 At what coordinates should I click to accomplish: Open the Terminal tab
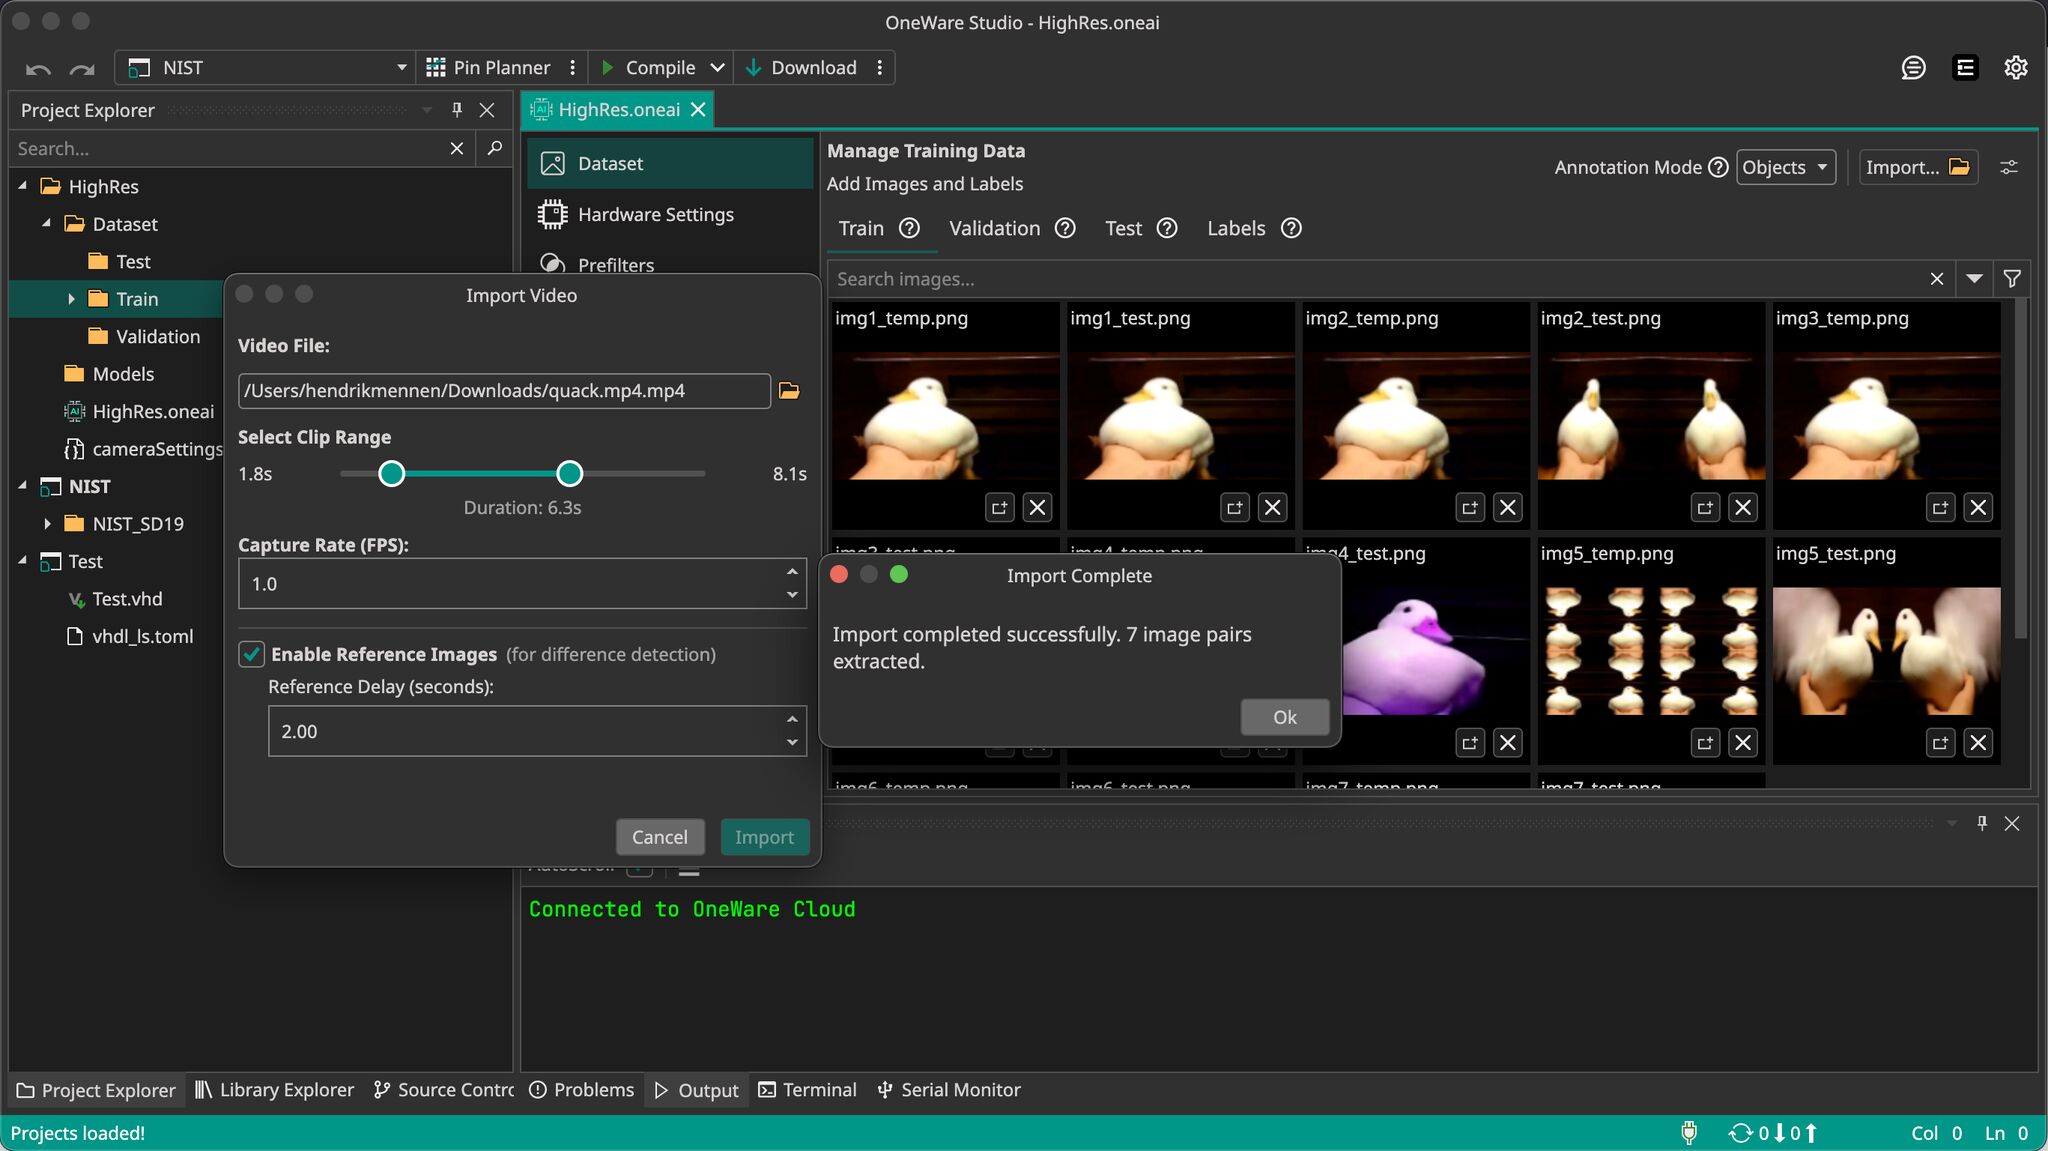[x=808, y=1090]
